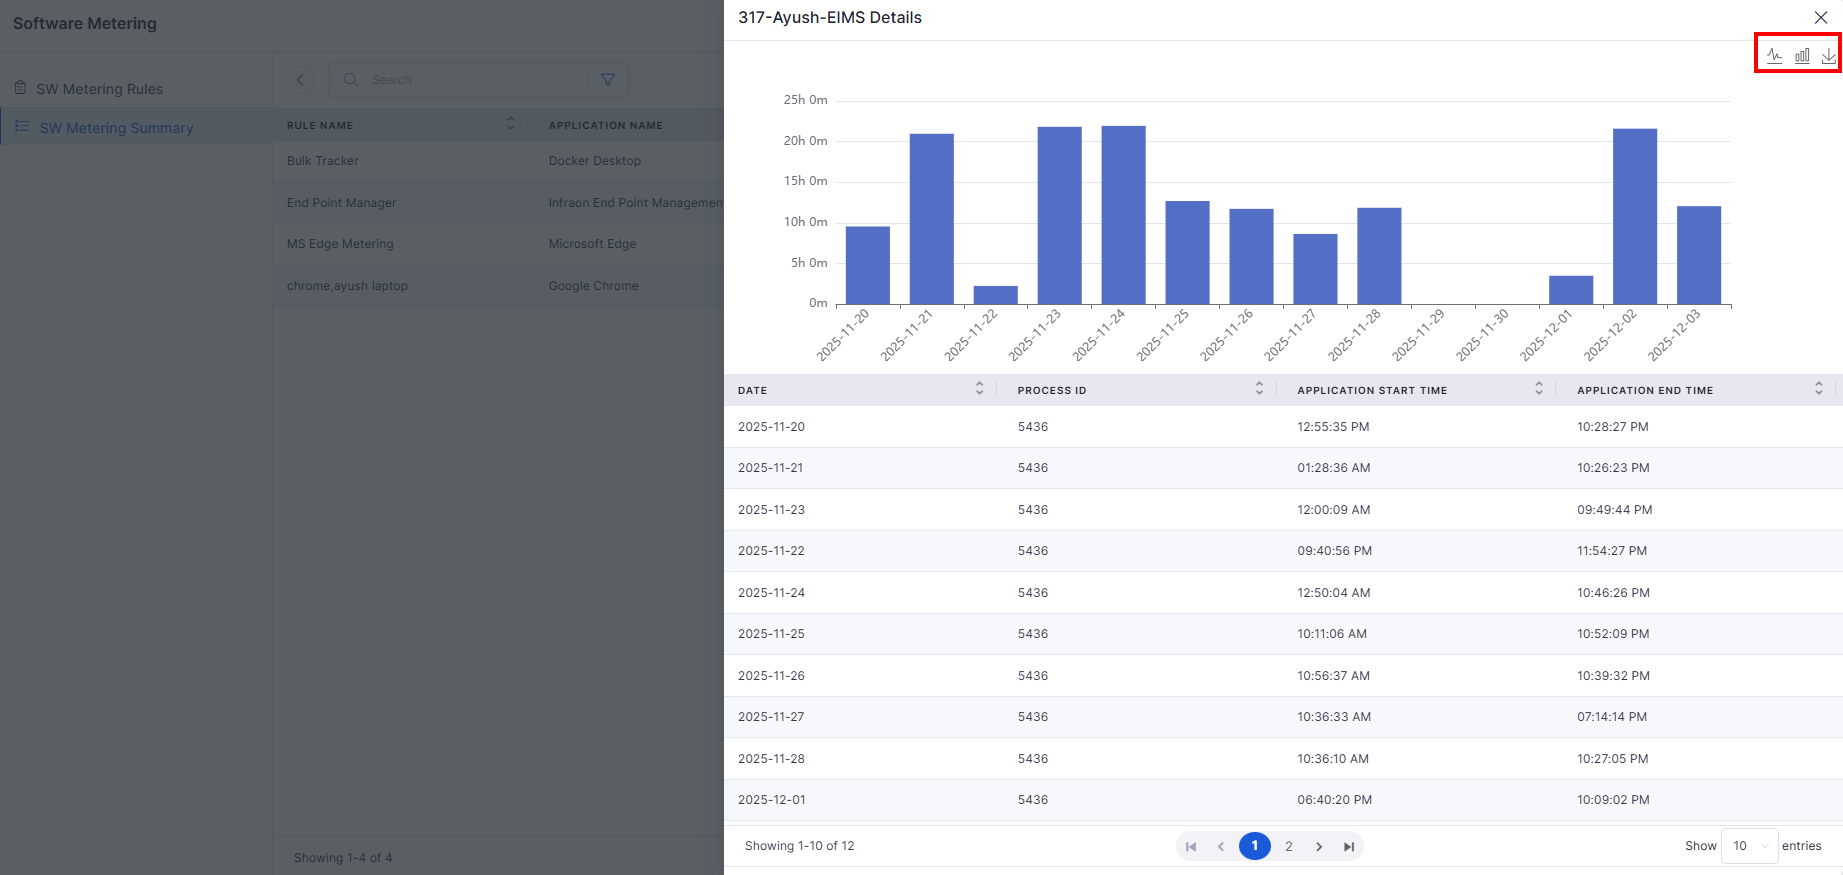Go to the last page of entries
The image size is (1843, 875).
(x=1349, y=847)
